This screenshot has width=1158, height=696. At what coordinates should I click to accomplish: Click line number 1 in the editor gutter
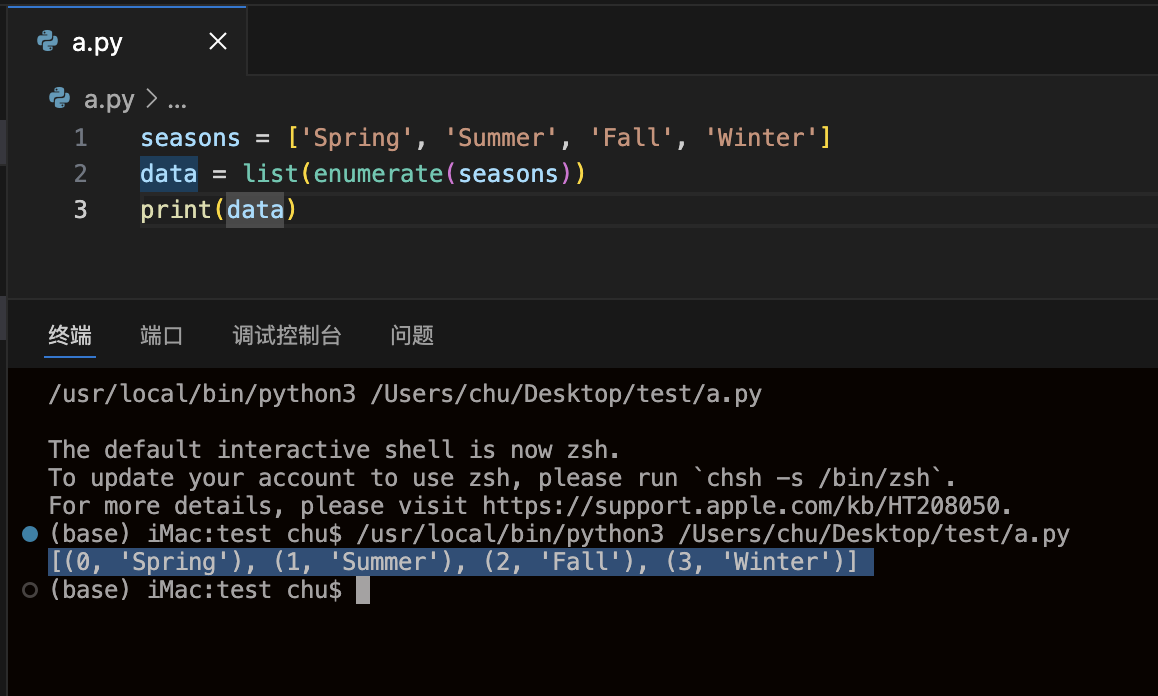point(81,137)
